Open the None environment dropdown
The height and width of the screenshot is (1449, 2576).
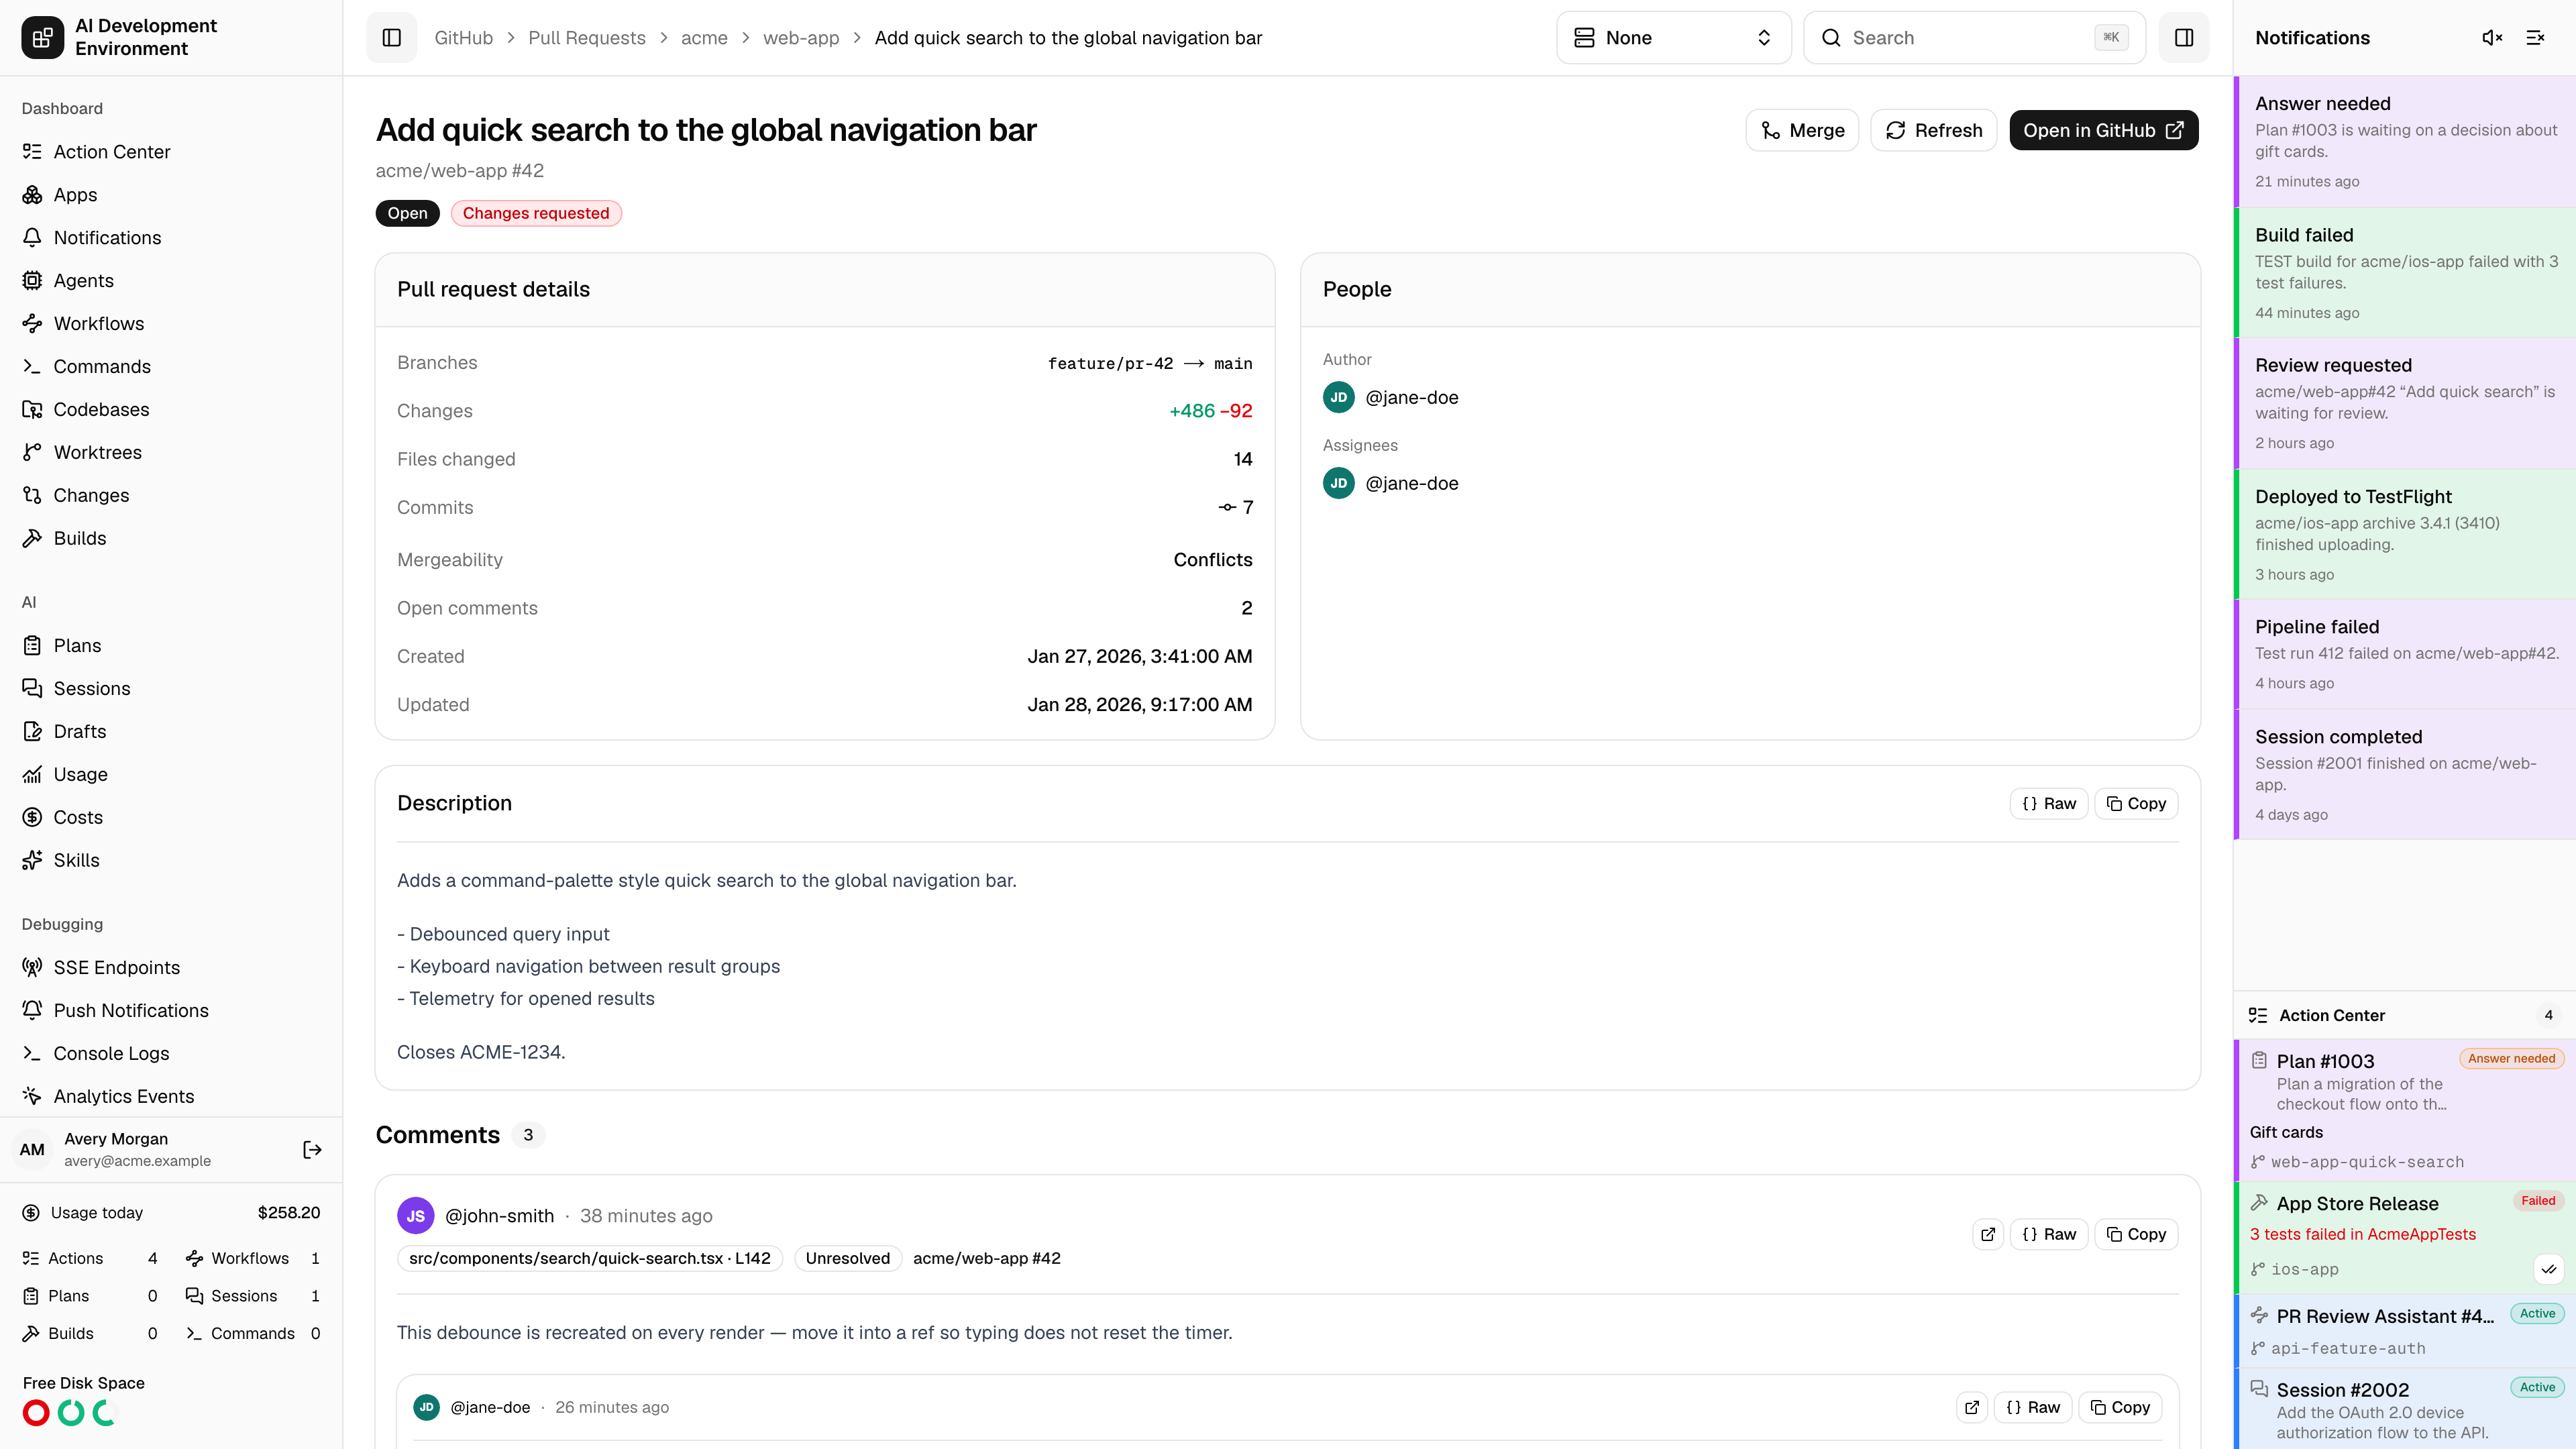(1673, 38)
